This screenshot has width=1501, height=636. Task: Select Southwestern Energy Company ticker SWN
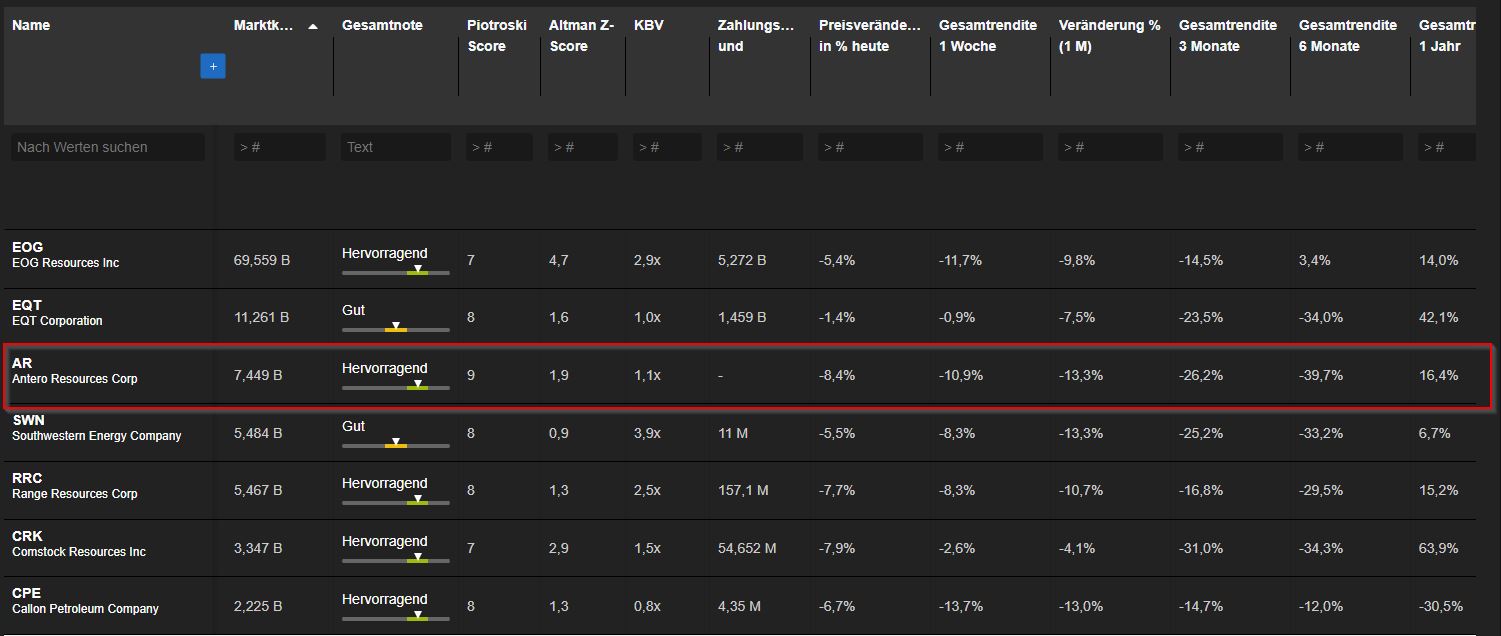[28, 420]
